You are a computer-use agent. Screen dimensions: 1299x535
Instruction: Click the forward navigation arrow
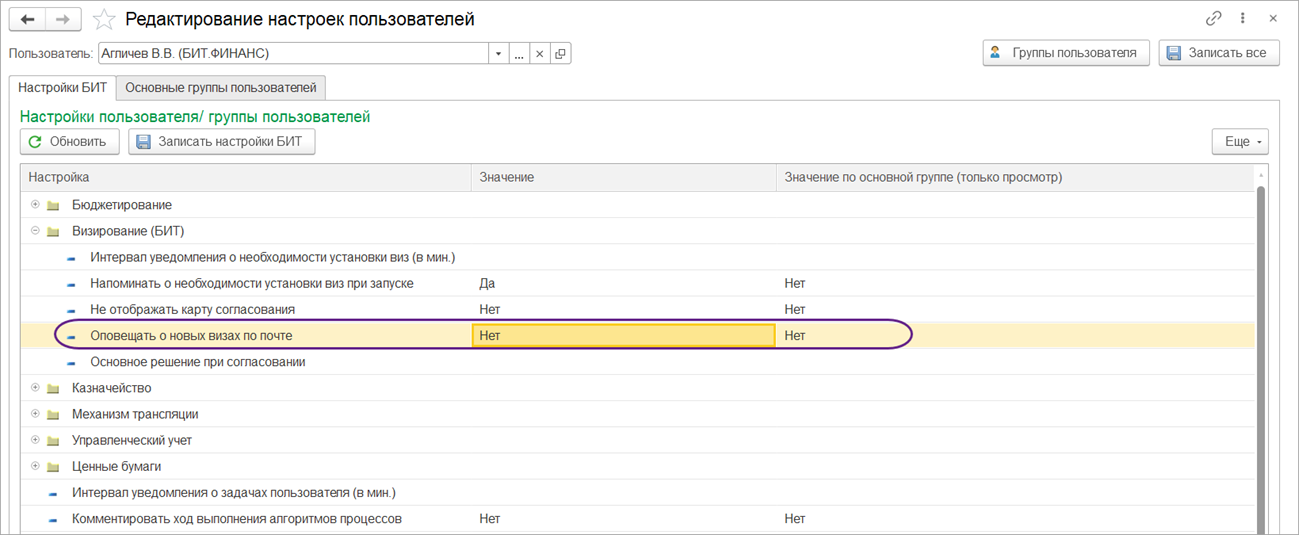[x=63, y=19]
